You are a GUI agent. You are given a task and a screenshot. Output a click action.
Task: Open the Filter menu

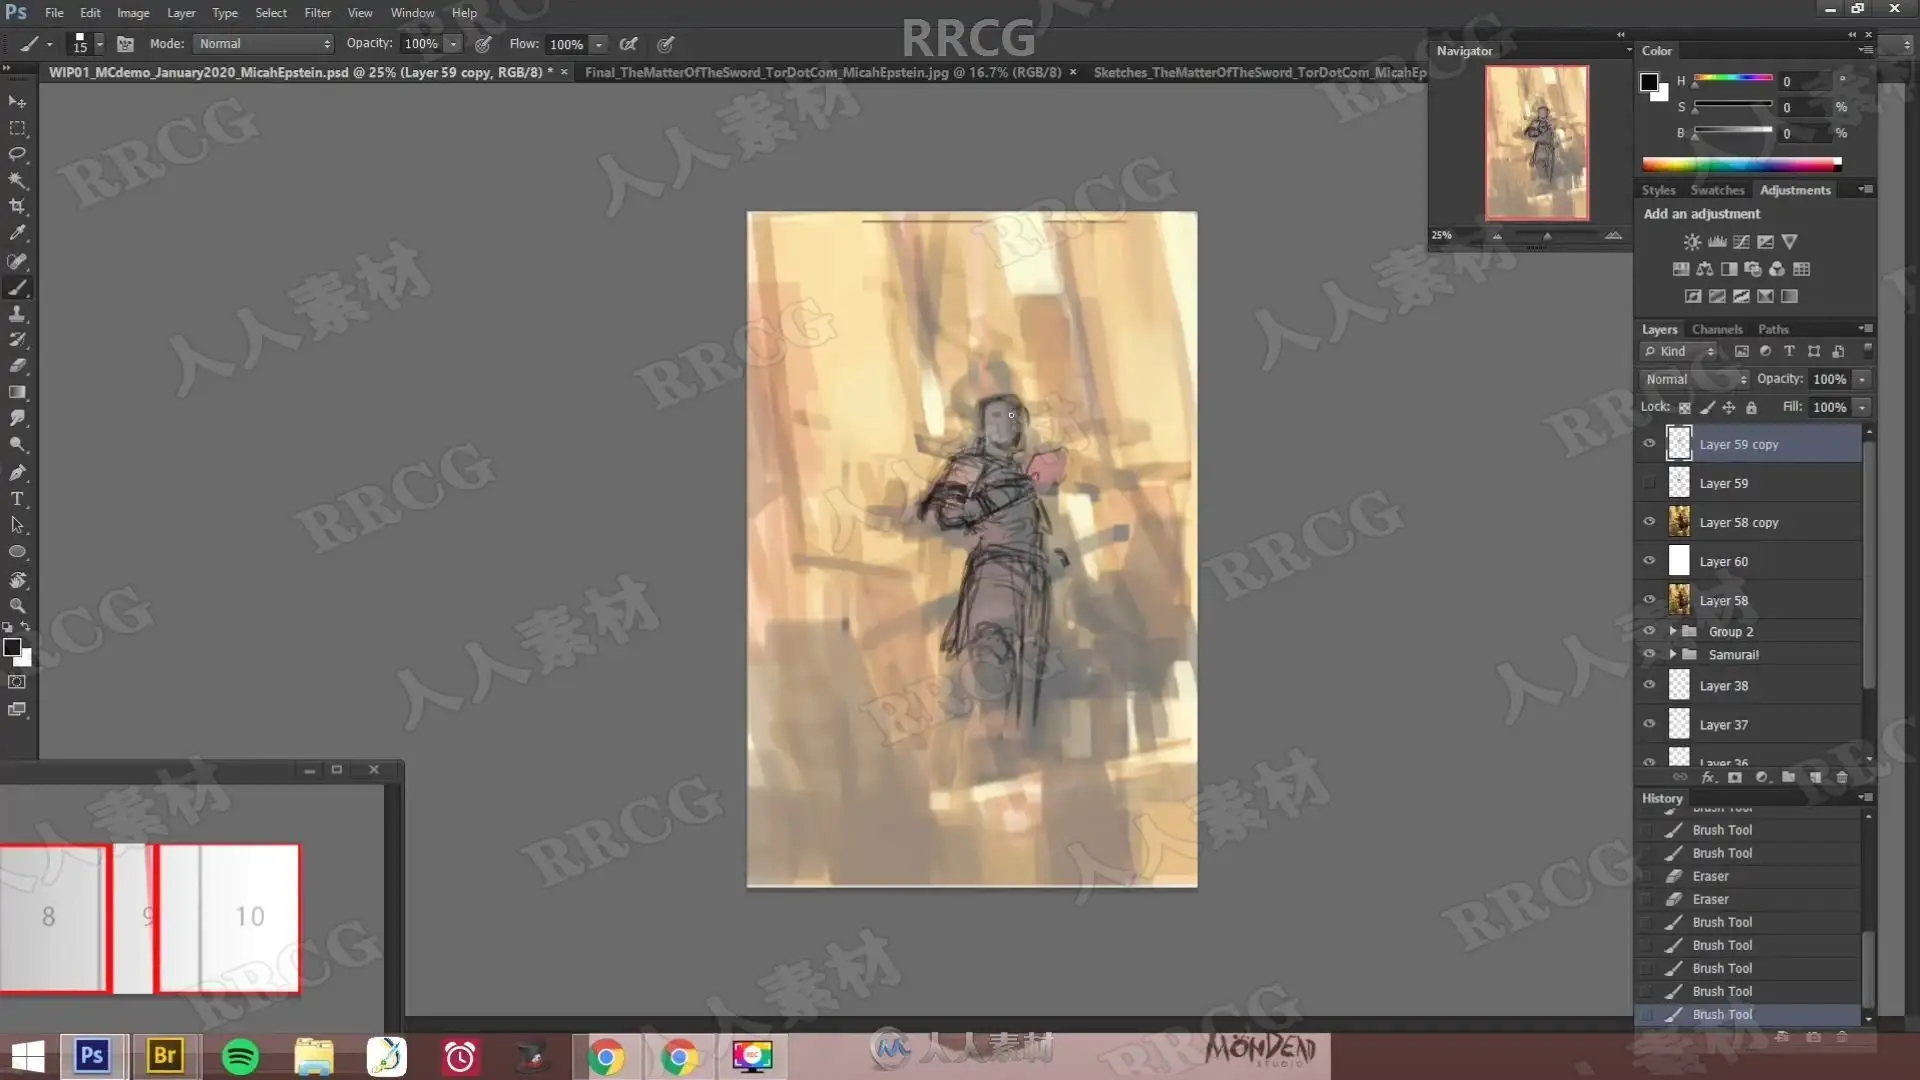317,13
